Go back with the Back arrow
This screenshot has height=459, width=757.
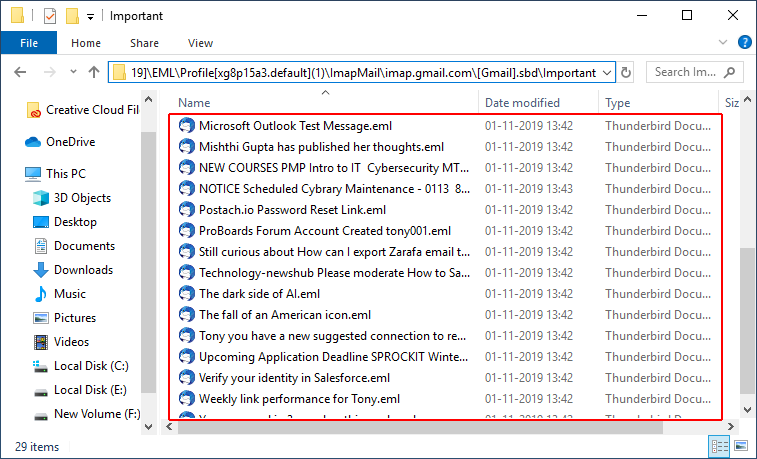20,72
